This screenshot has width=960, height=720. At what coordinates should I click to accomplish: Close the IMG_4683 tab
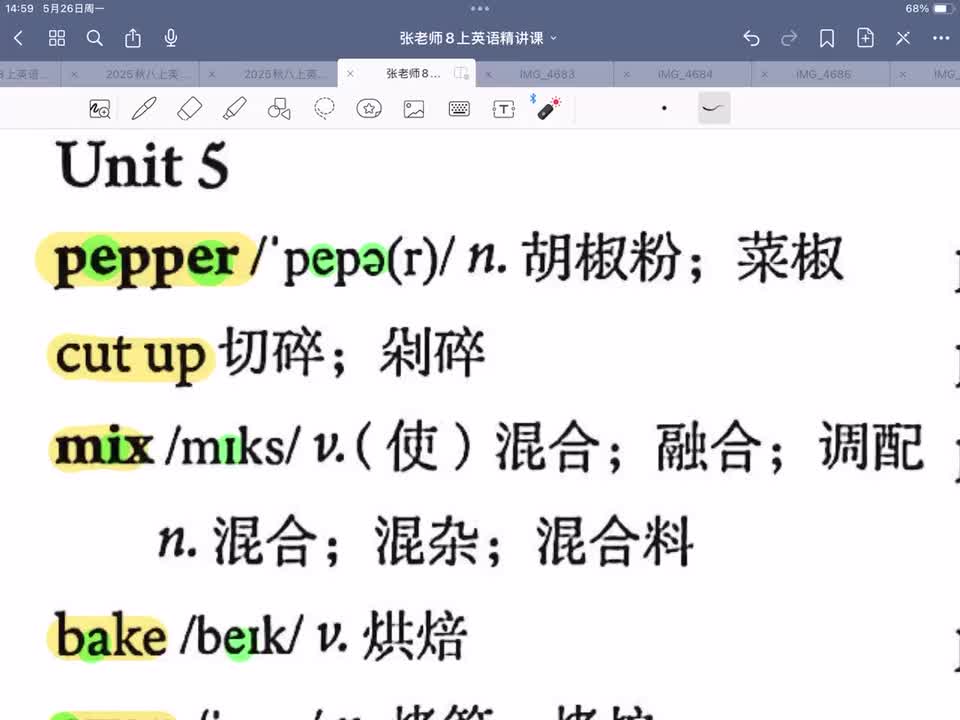[x=489, y=74]
